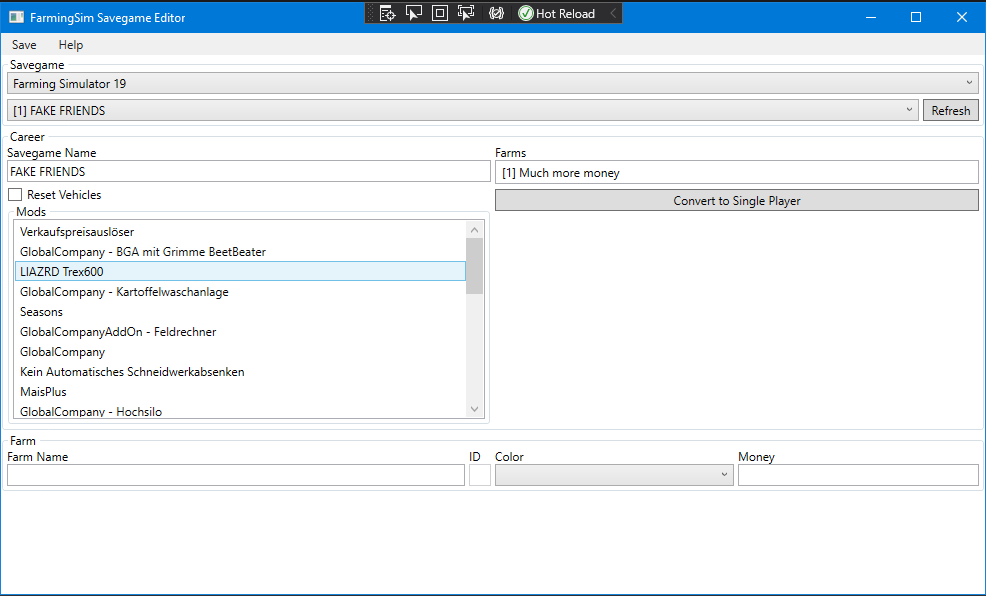The width and height of the screenshot is (986, 596).
Task: Select 'GlobalCompany - Kartoffelwaschanlage' mod
Action: click(x=240, y=292)
